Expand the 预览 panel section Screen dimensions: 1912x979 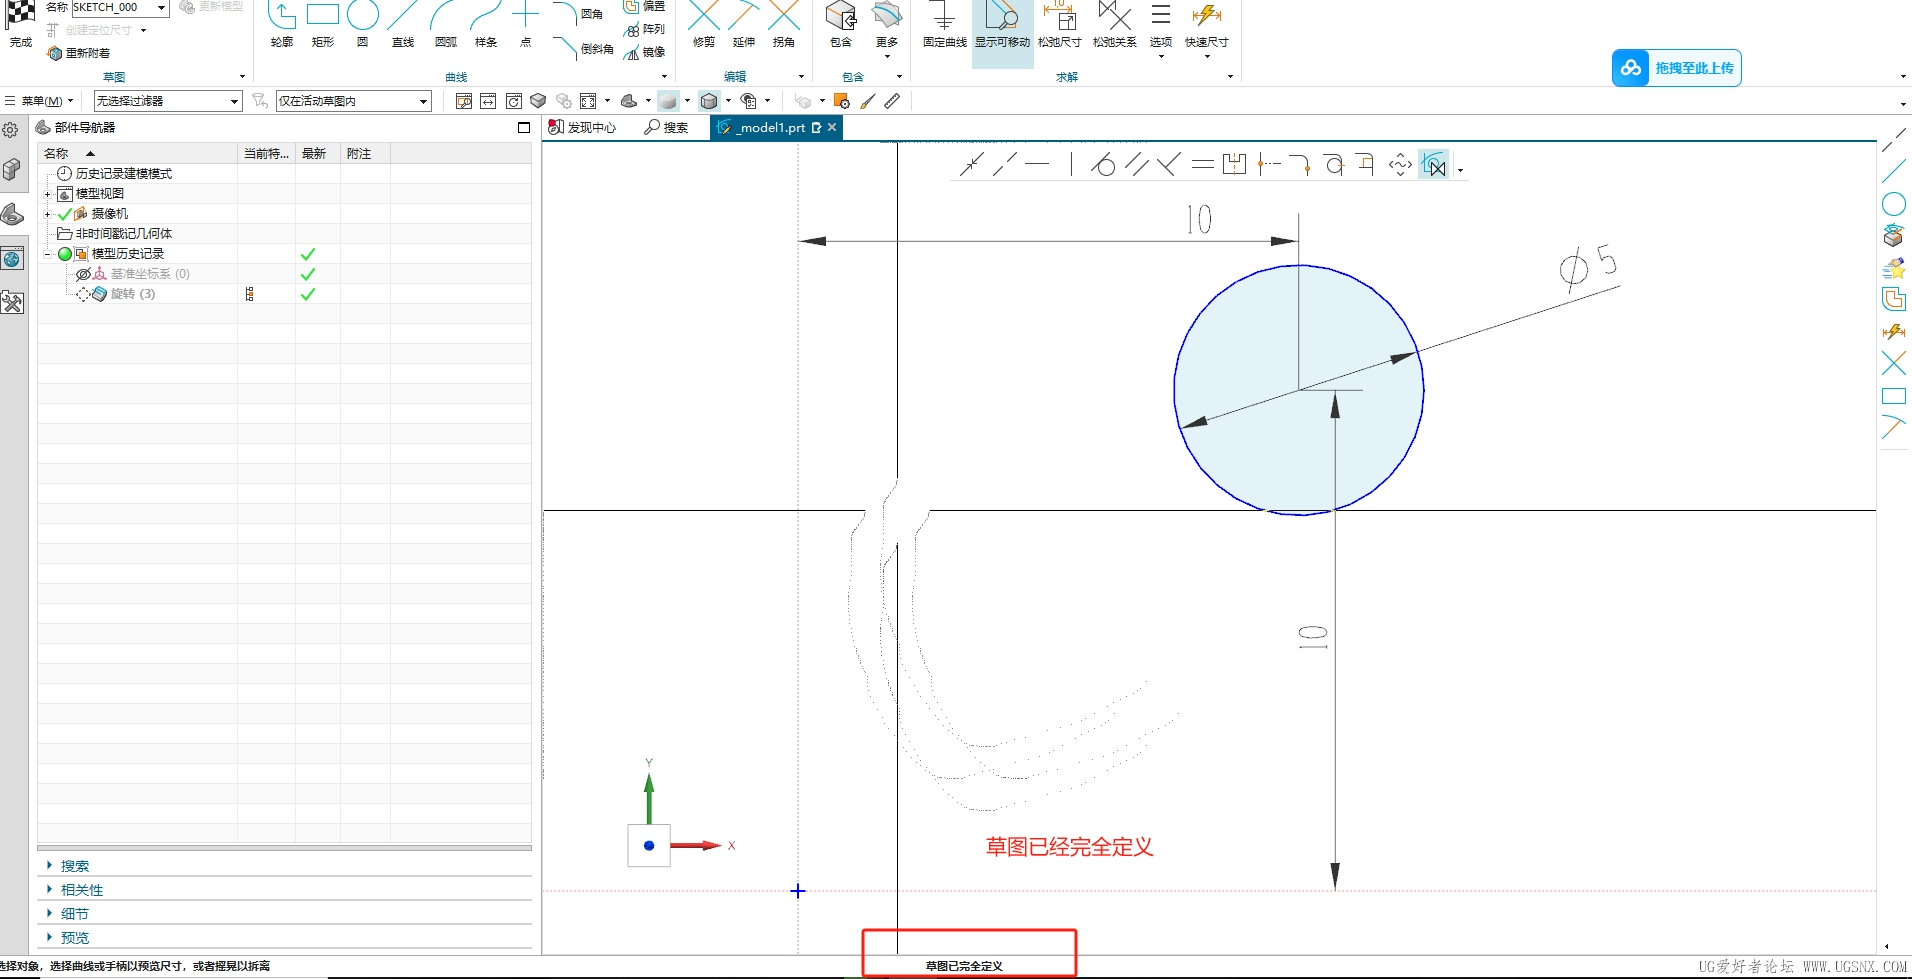(x=74, y=938)
